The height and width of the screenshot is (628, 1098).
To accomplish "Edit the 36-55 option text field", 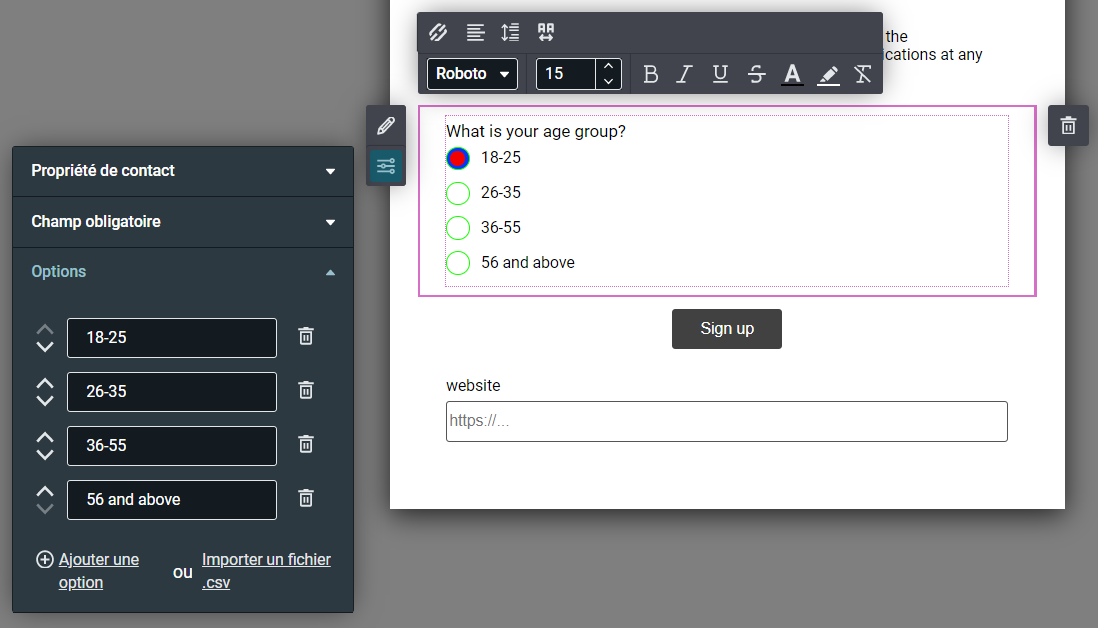I will point(172,445).
